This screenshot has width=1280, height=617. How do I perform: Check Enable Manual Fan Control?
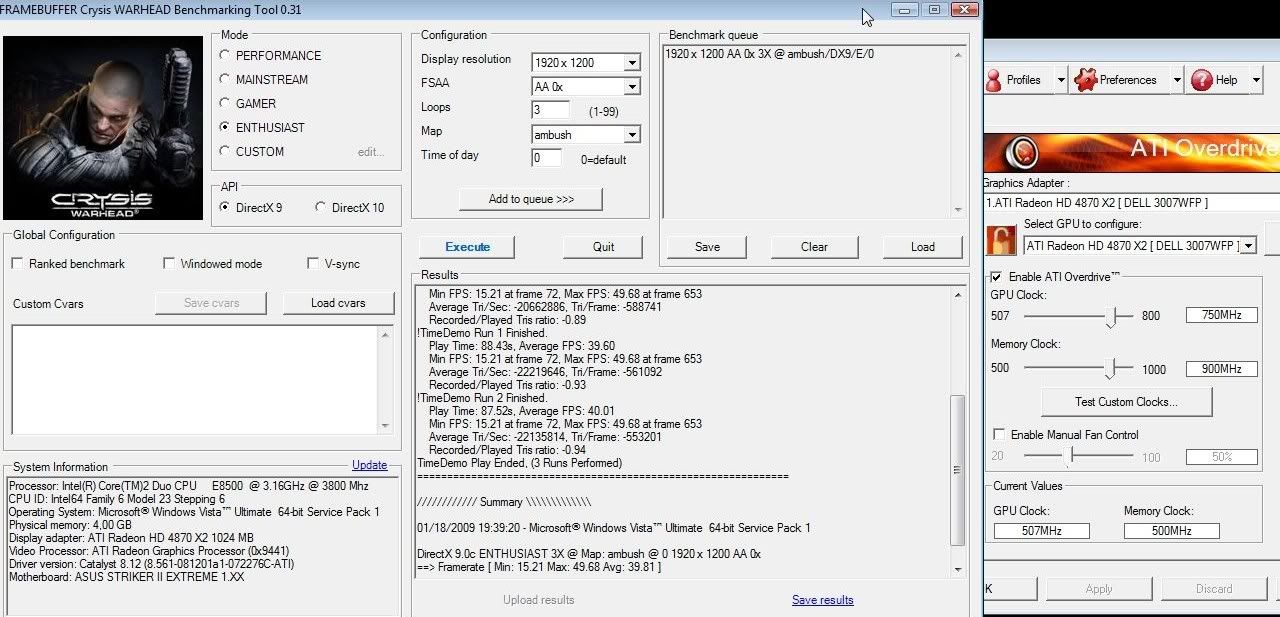click(999, 435)
